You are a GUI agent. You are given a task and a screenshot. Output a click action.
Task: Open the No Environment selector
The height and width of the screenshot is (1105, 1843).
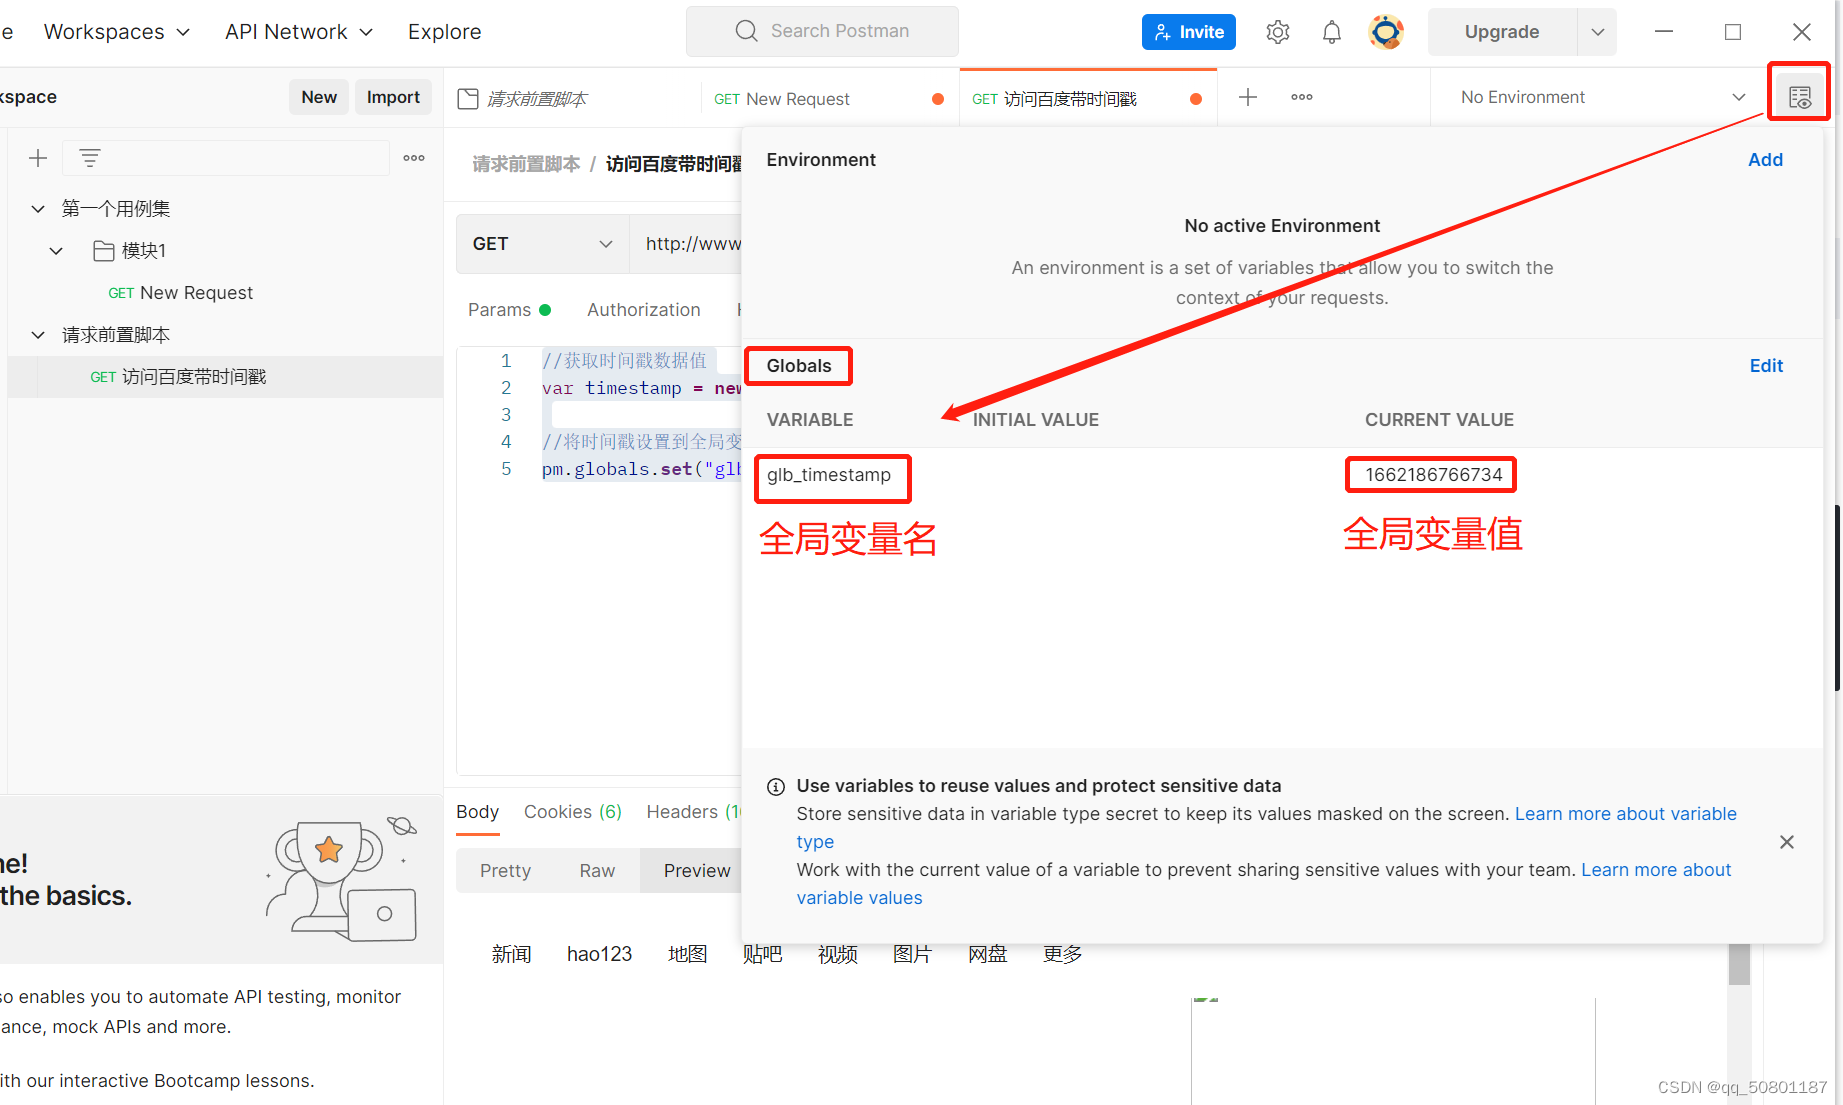click(1603, 97)
